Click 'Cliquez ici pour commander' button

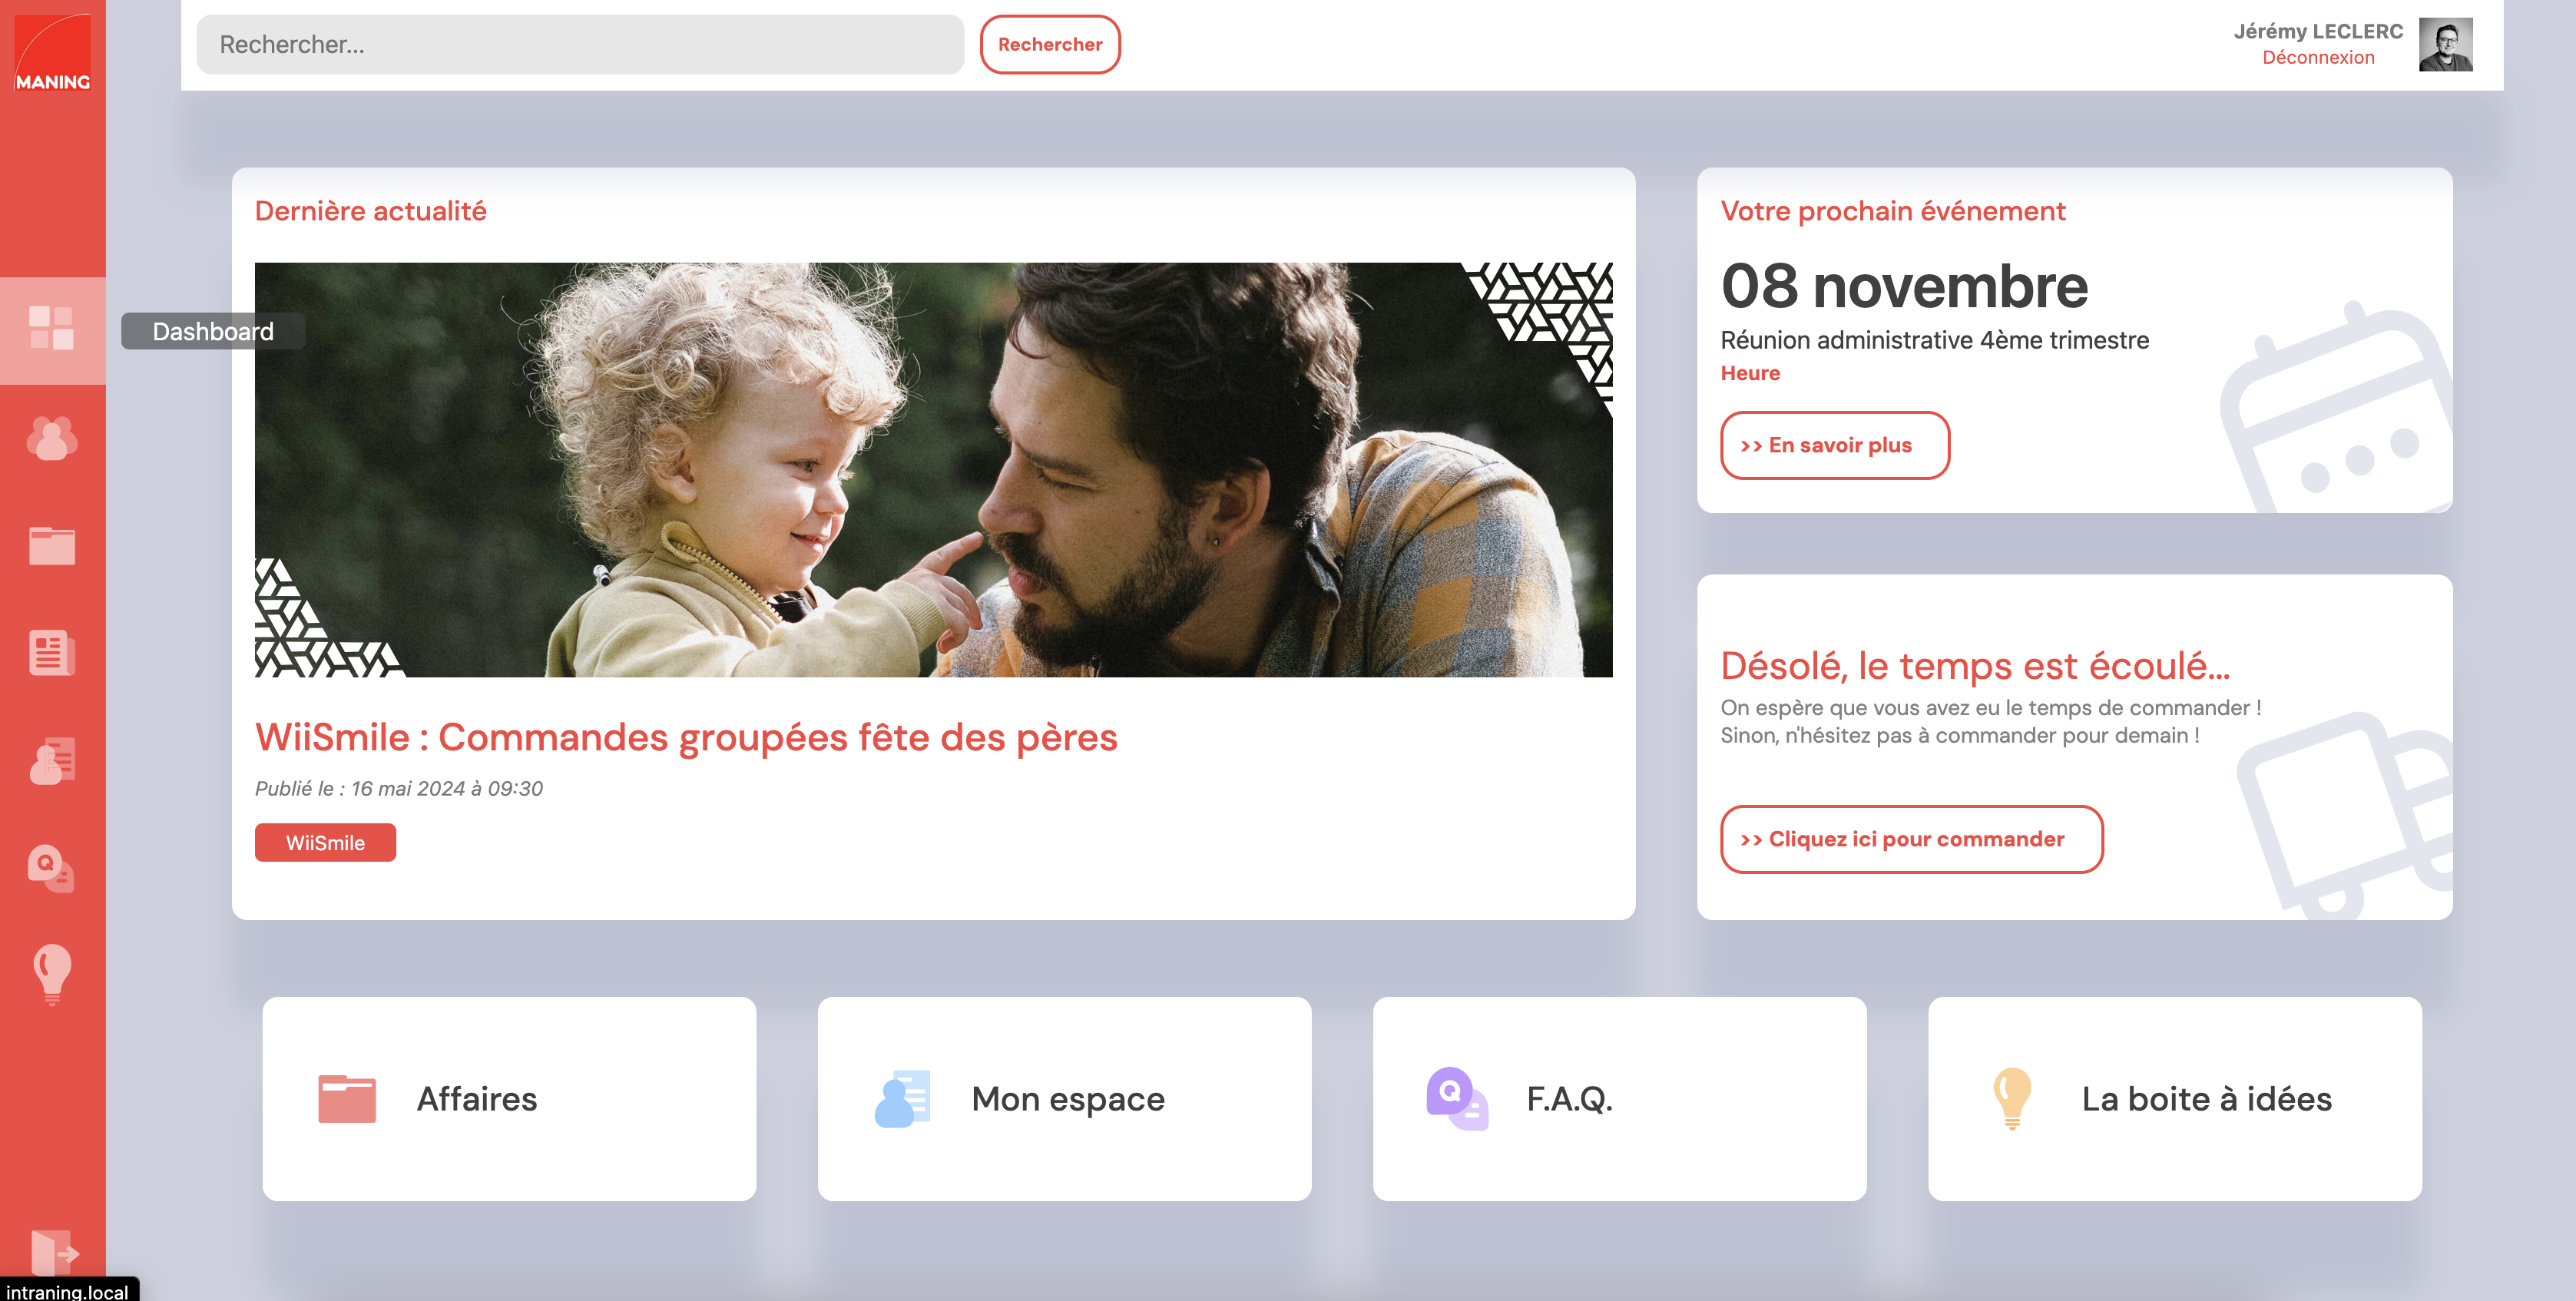(1911, 839)
